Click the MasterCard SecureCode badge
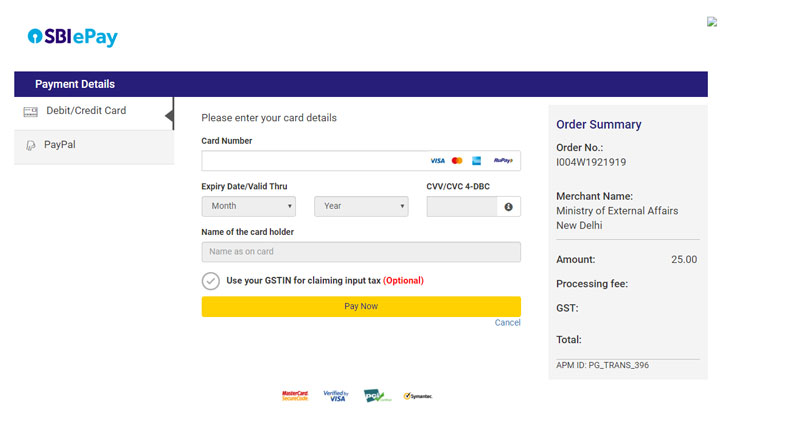800x445 pixels. pyautogui.click(x=295, y=396)
